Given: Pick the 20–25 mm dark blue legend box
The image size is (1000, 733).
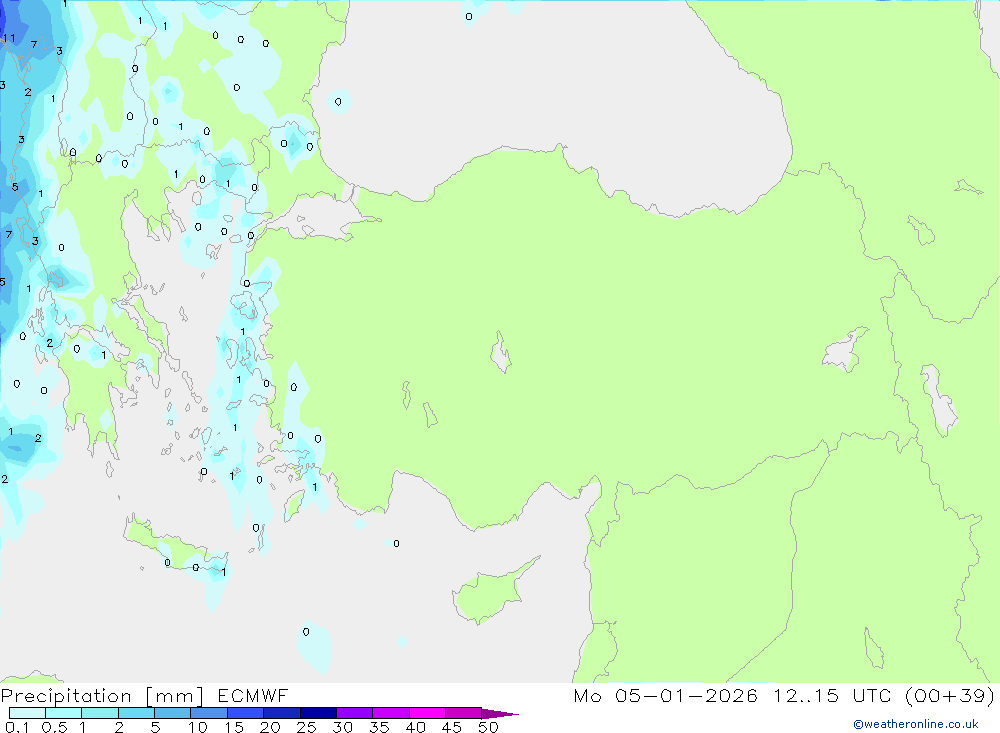Looking at the screenshot, I should pos(282,713).
